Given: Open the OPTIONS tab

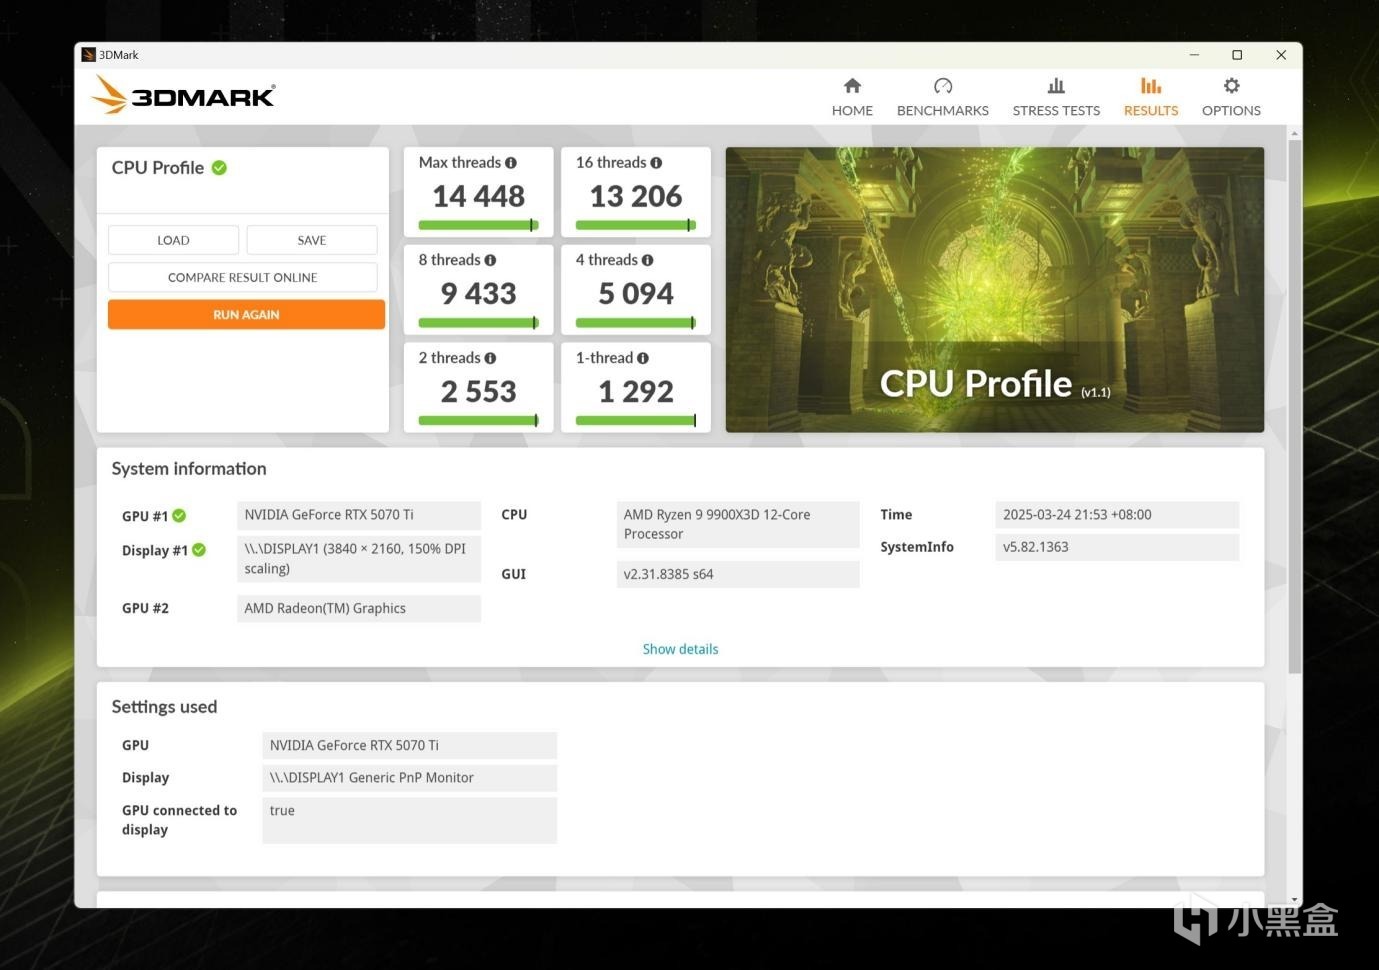Looking at the screenshot, I should click(1231, 97).
